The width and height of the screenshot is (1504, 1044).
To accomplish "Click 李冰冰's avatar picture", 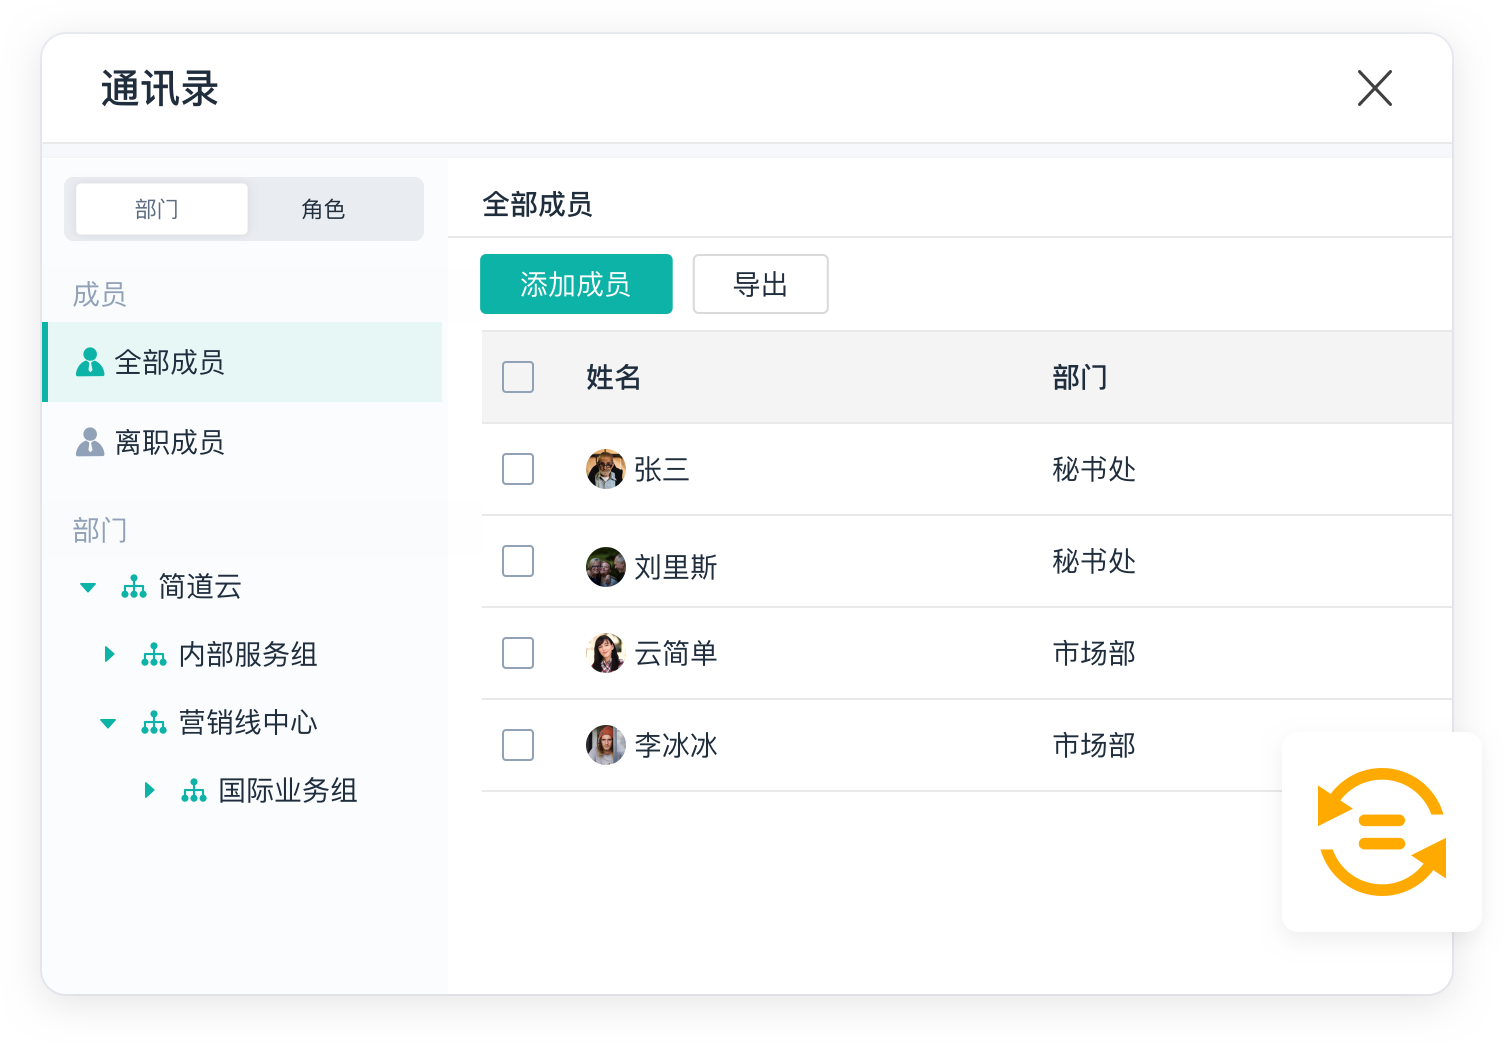I will pos(605,745).
